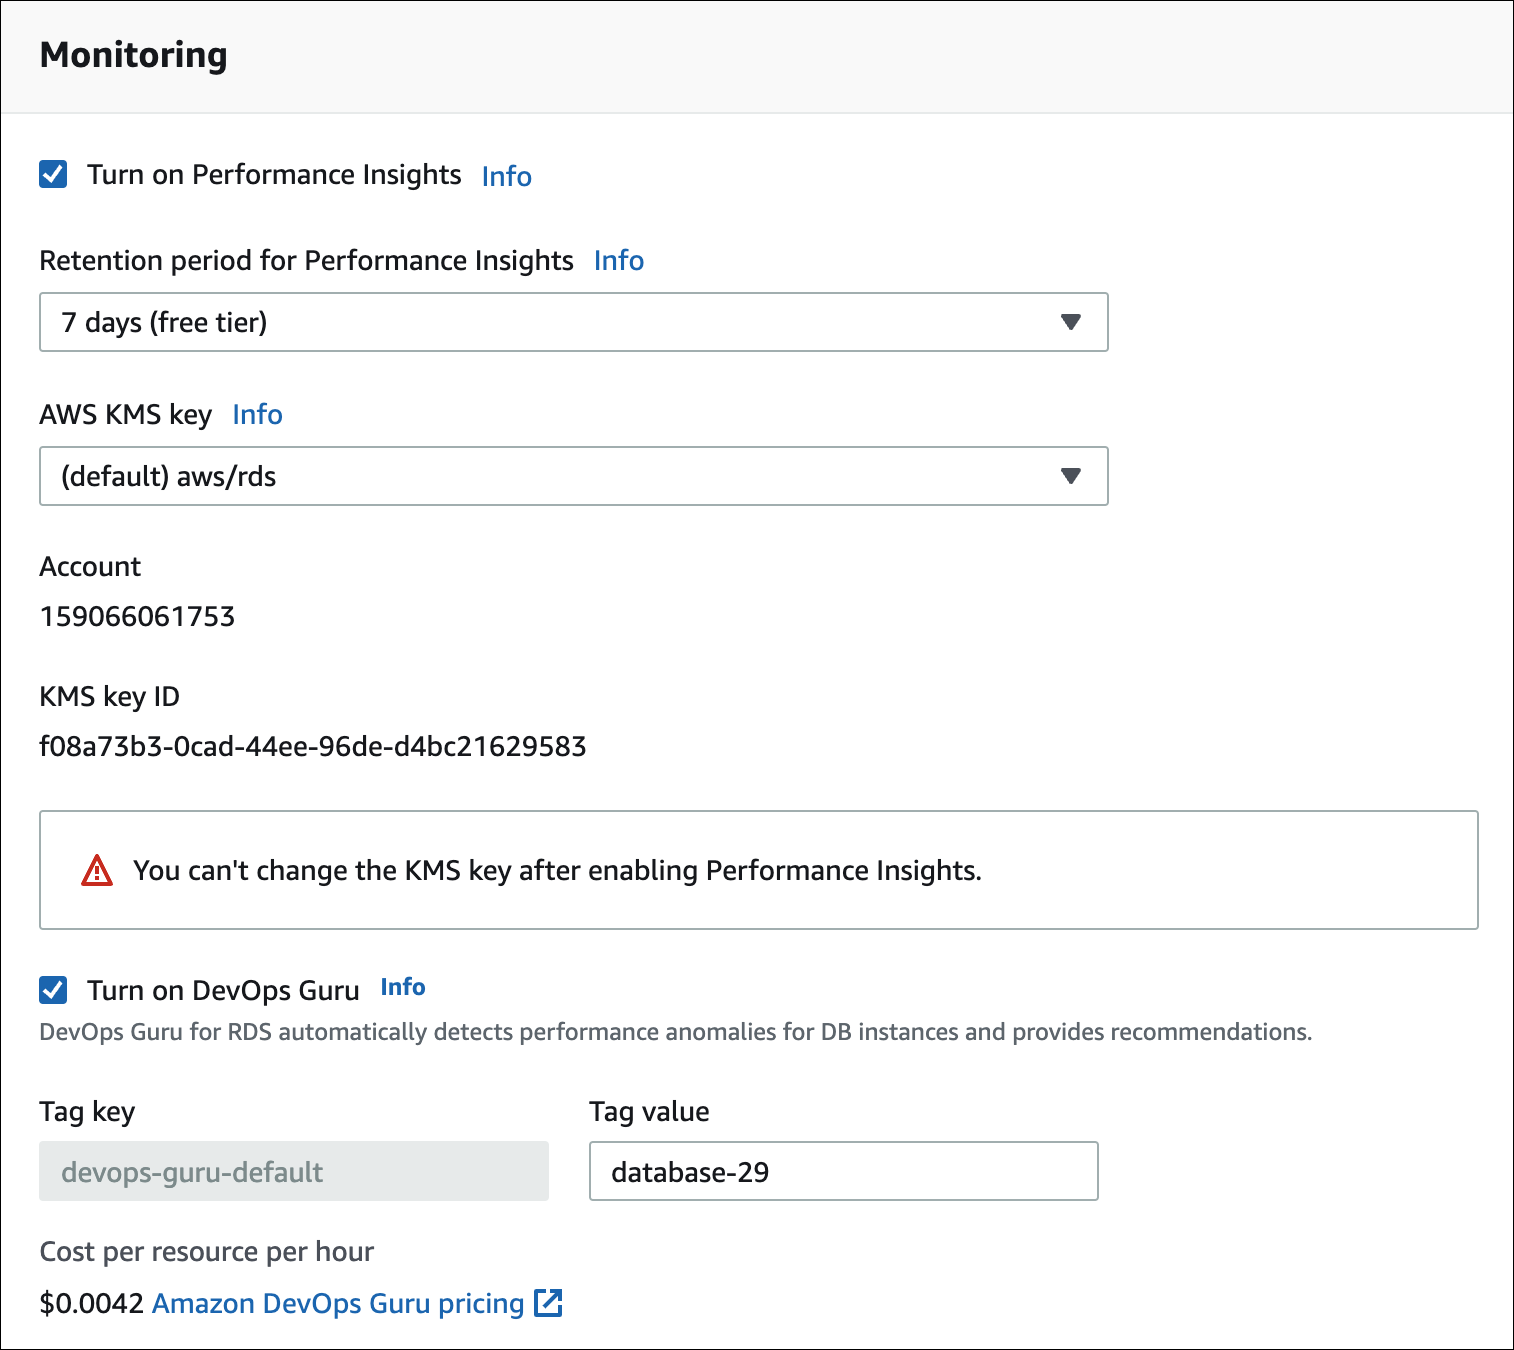Image resolution: width=1514 pixels, height=1350 pixels.
Task: Open Amazon DevOps Guru pricing external link icon
Action: [548, 1303]
